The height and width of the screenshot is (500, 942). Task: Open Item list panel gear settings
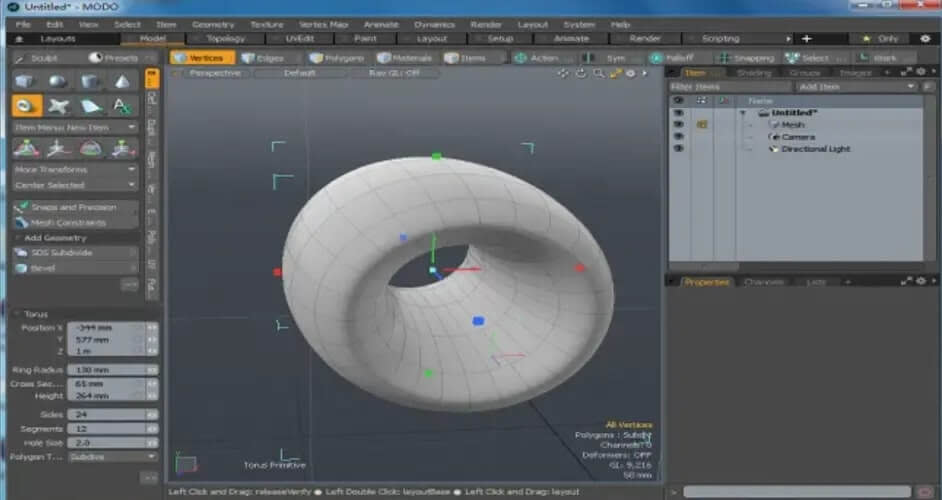click(921, 72)
